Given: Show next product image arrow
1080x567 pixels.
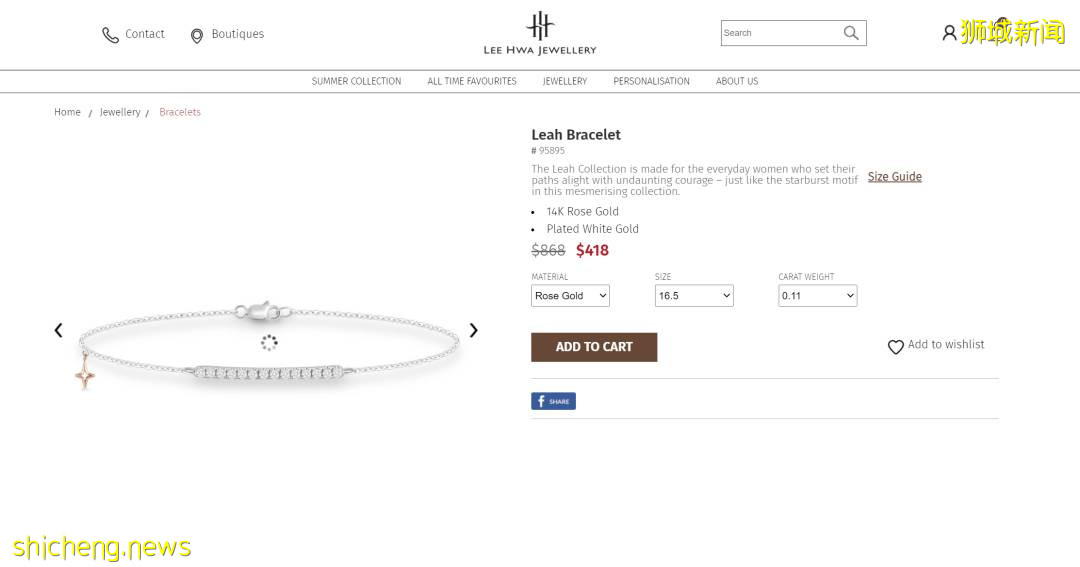Looking at the screenshot, I should [x=474, y=330].
